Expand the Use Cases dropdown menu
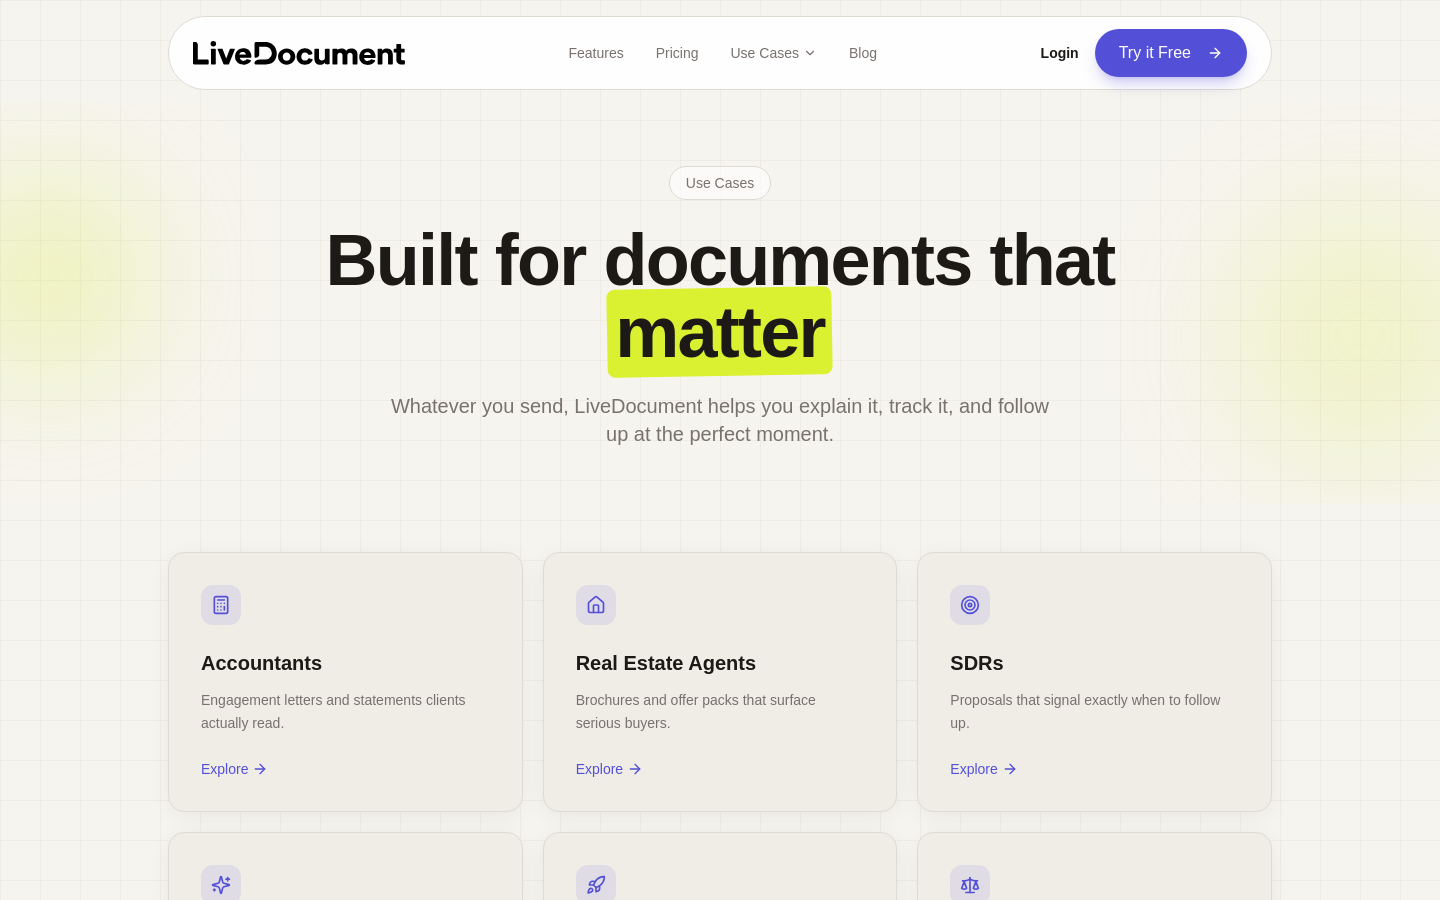The height and width of the screenshot is (900, 1440). (773, 53)
